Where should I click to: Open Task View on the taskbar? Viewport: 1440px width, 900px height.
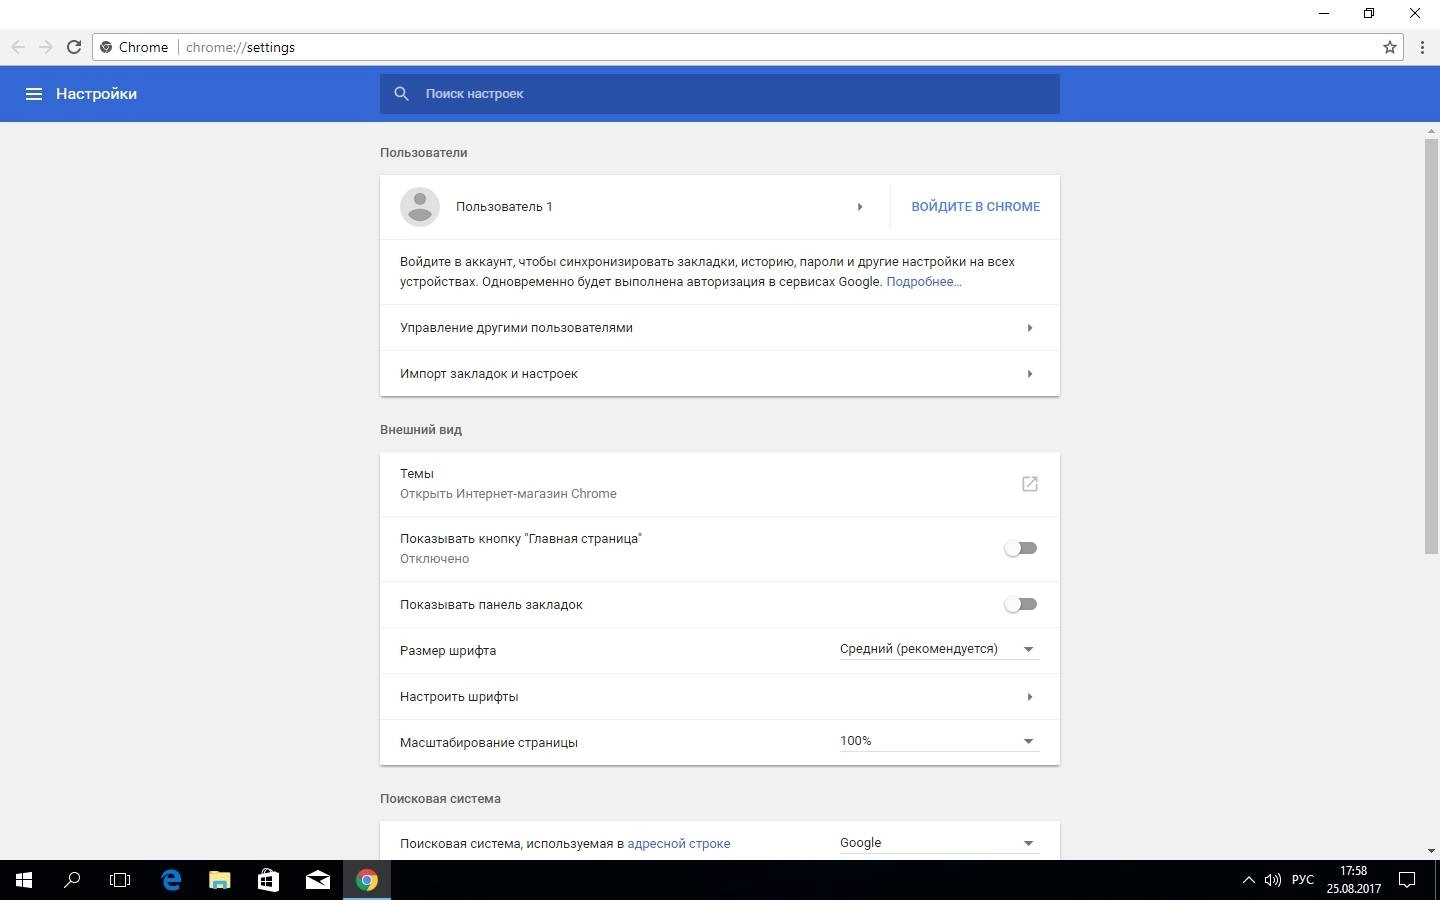pyautogui.click(x=120, y=880)
